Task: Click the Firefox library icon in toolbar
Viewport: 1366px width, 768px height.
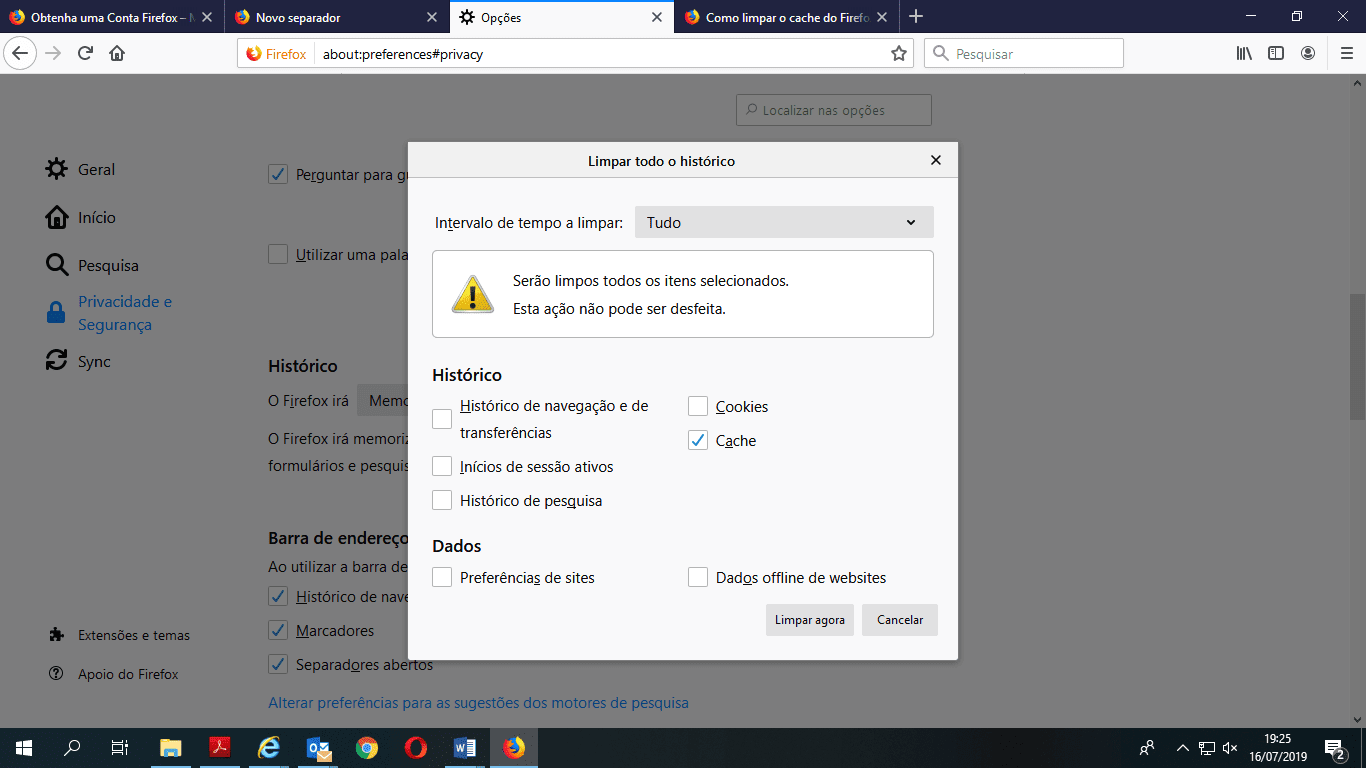Action: (1243, 53)
